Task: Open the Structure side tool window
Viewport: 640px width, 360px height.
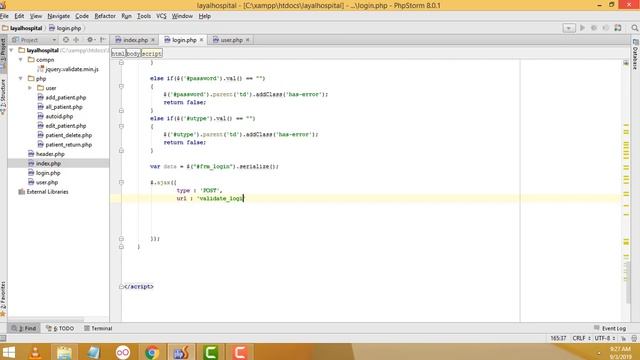Action: click(3, 97)
